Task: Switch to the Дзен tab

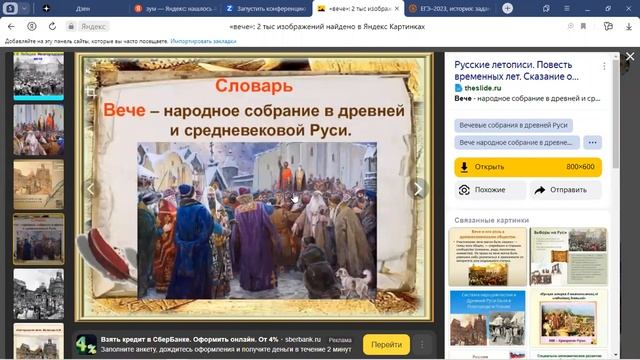Action: (x=83, y=8)
